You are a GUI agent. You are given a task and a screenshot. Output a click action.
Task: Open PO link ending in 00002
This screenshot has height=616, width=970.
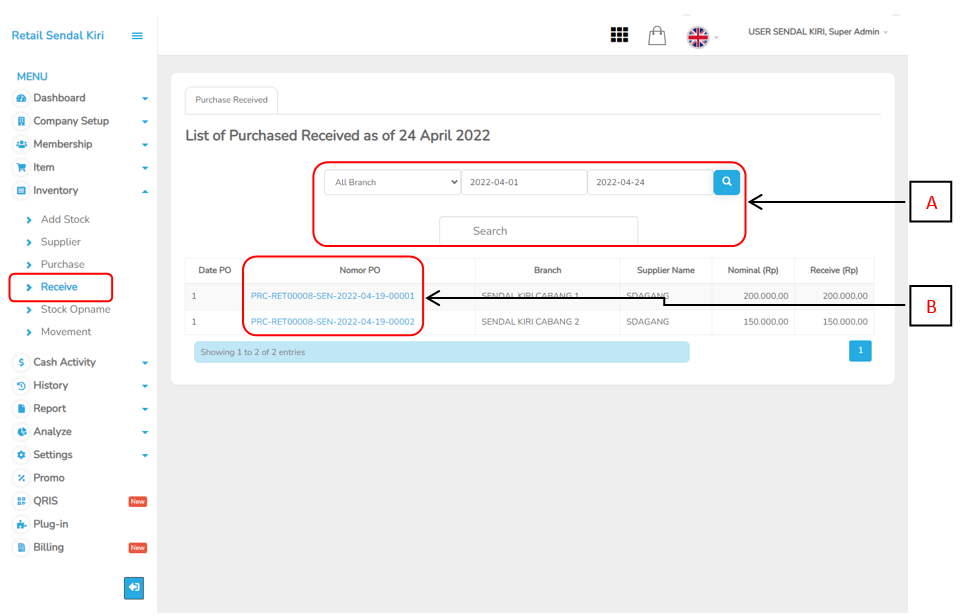332,322
